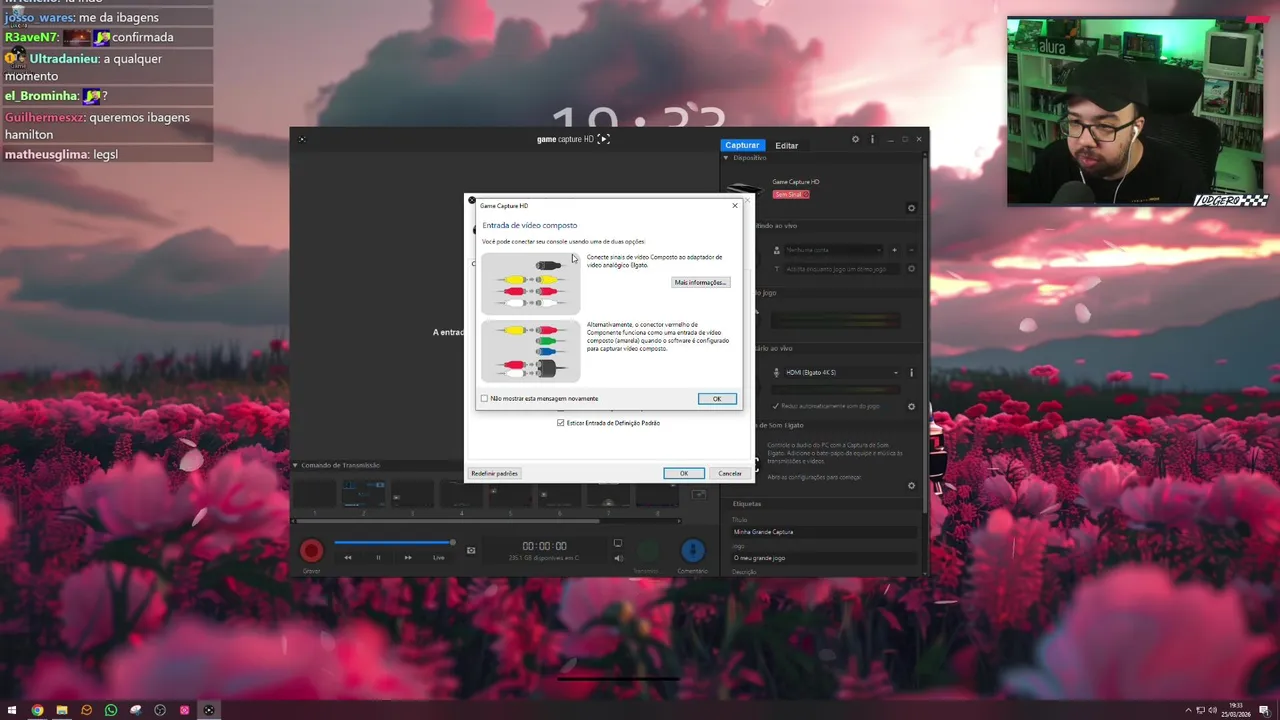
Task: Jump to Live in playback controls
Action: click(x=438, y=557)
